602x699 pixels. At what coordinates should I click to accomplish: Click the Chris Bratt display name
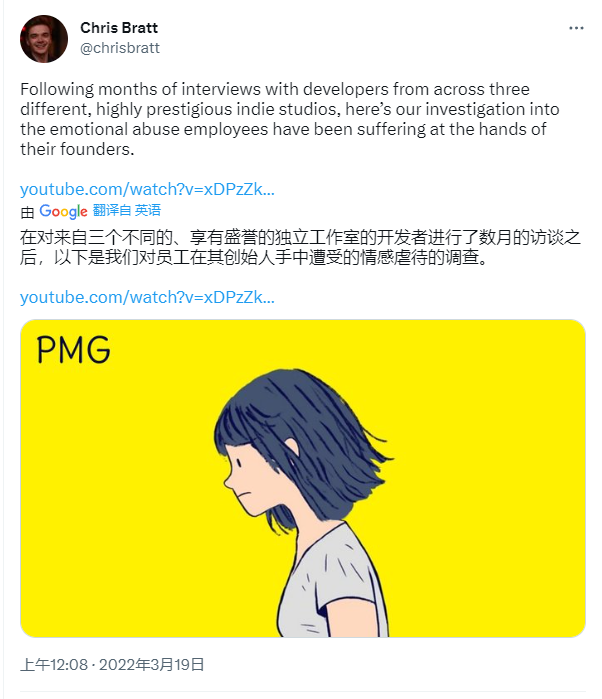click(119, 28)
